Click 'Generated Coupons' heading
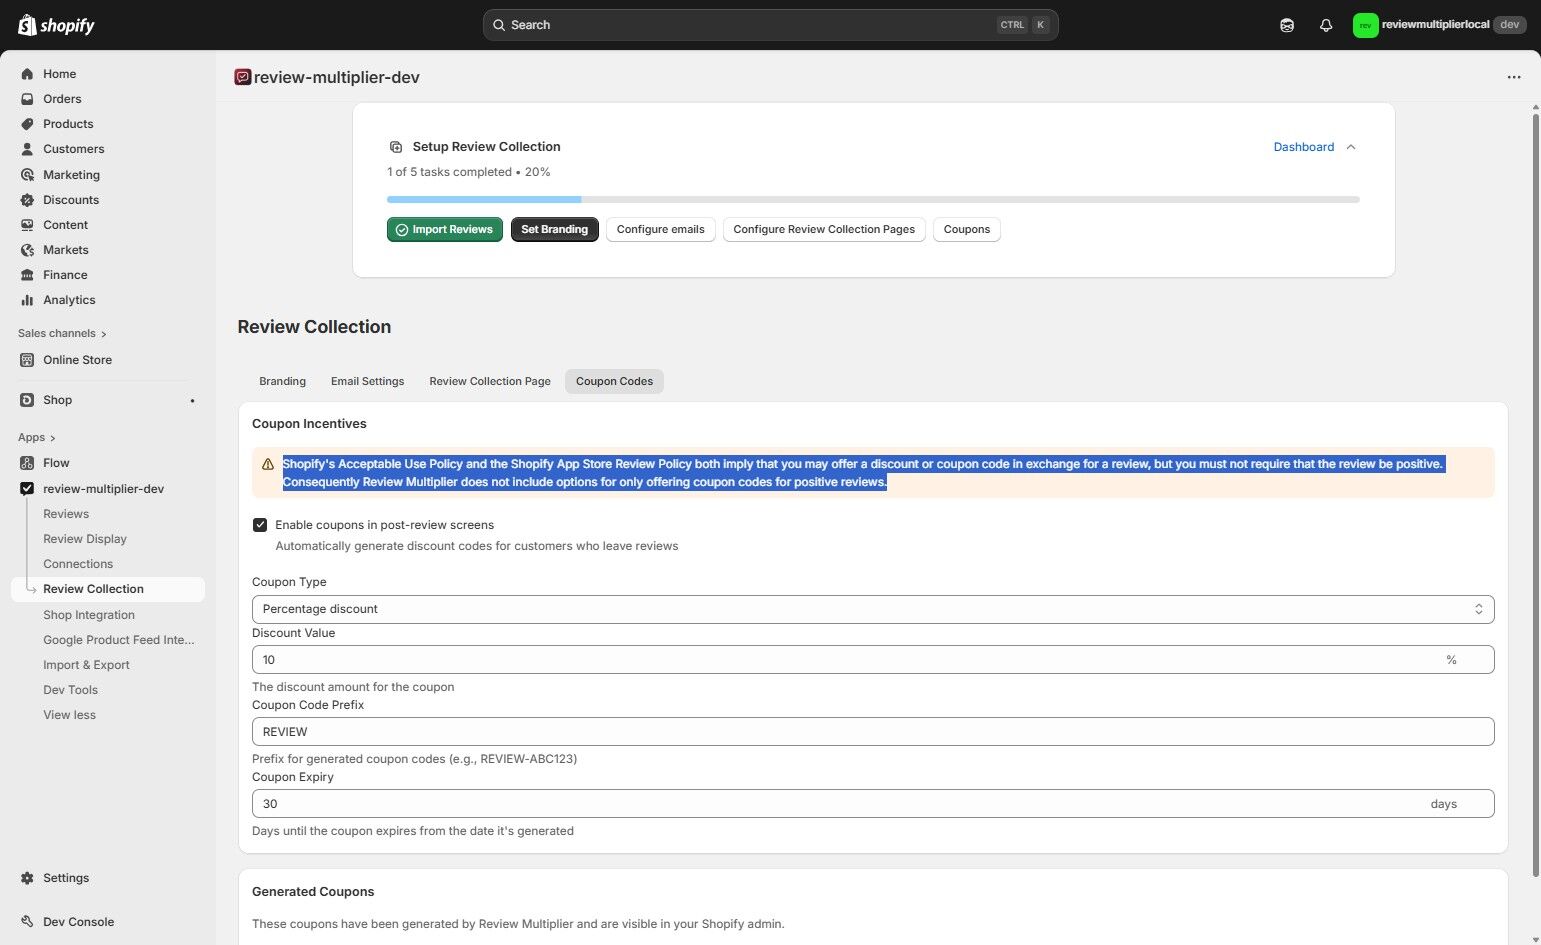 (313, 892)
